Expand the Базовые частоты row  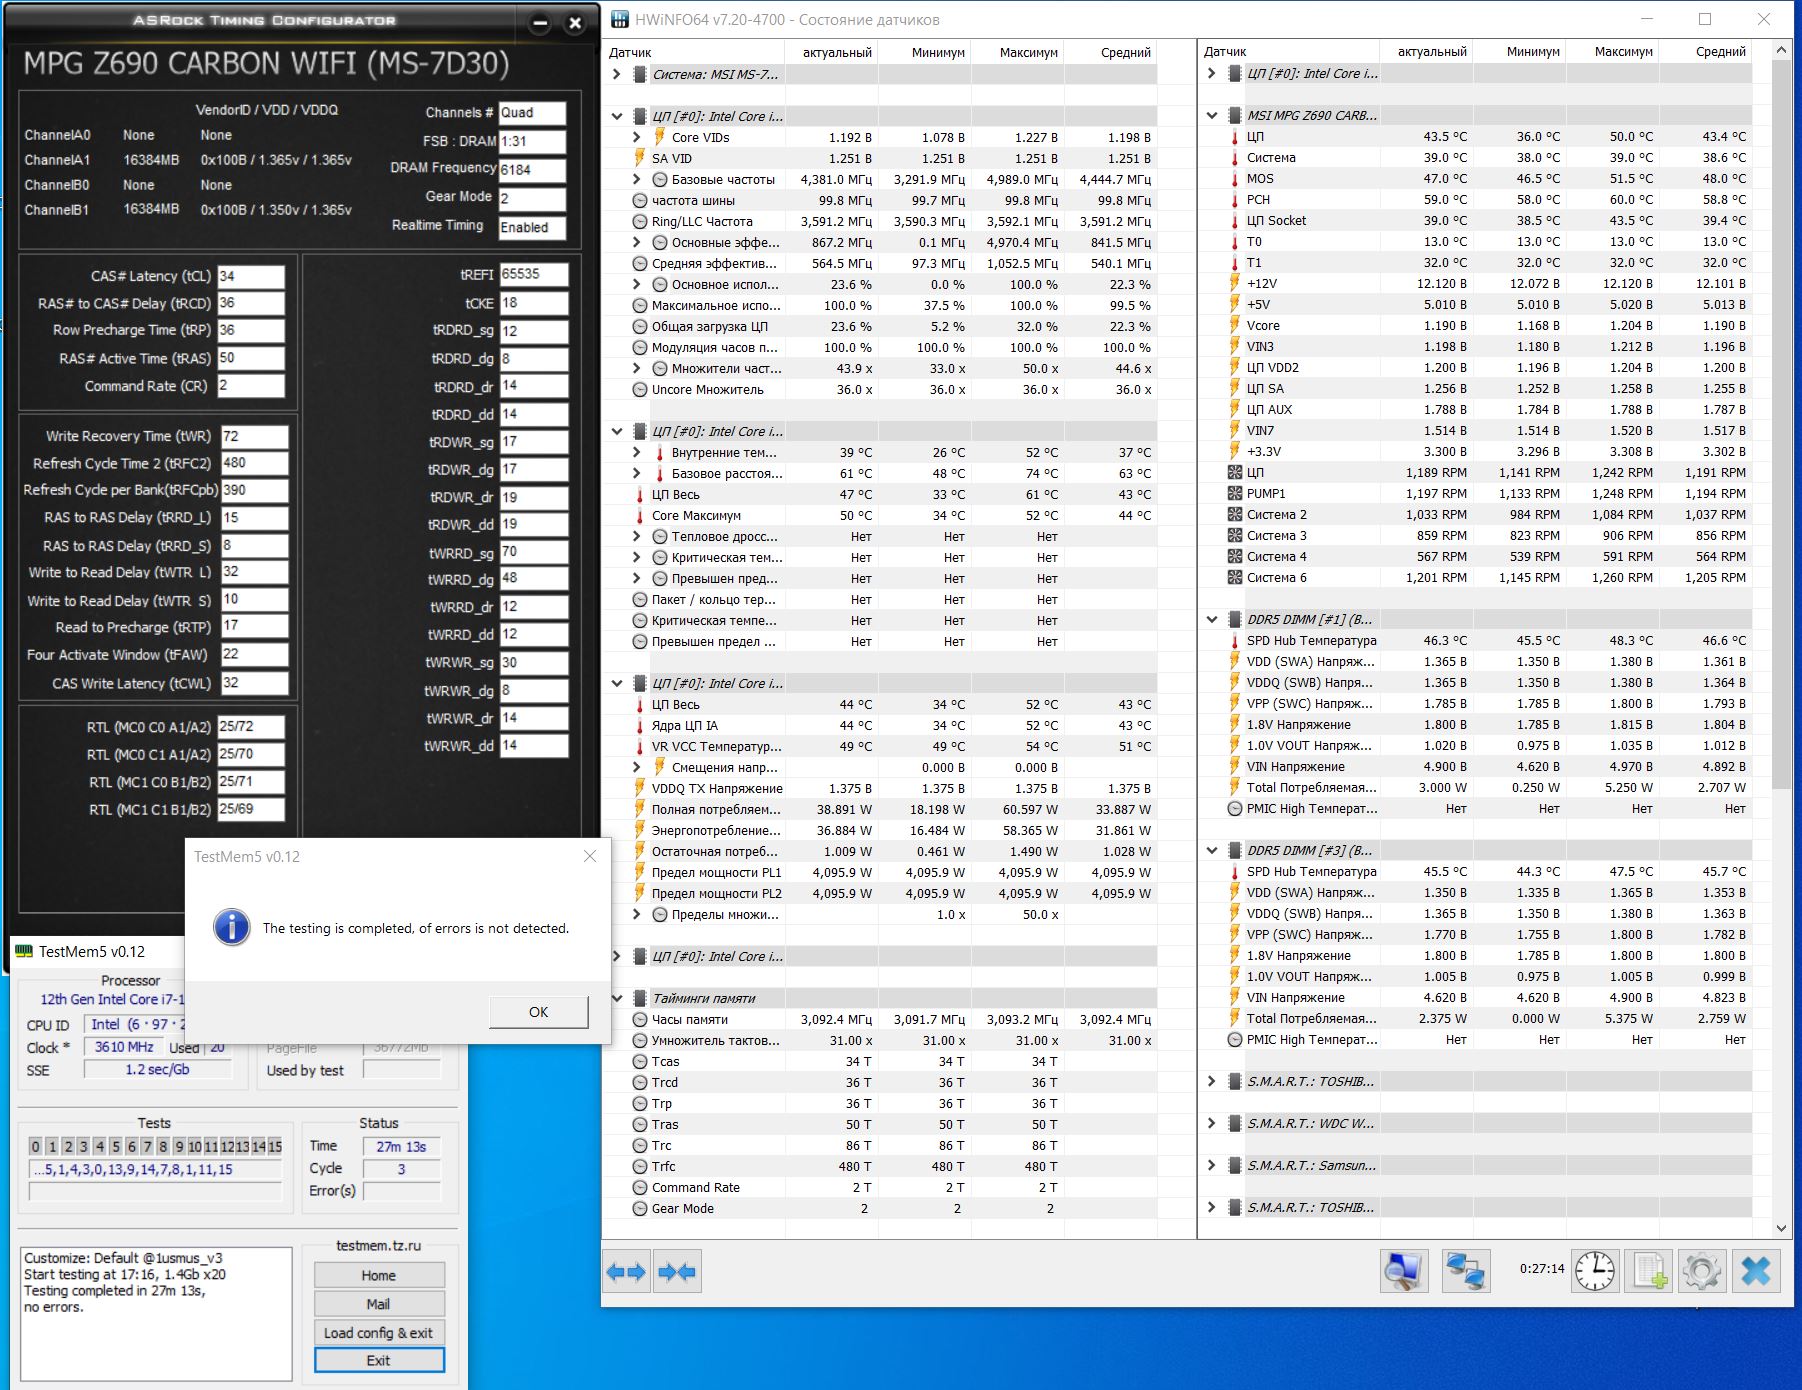pyautogui.click(x=637, y=179)
